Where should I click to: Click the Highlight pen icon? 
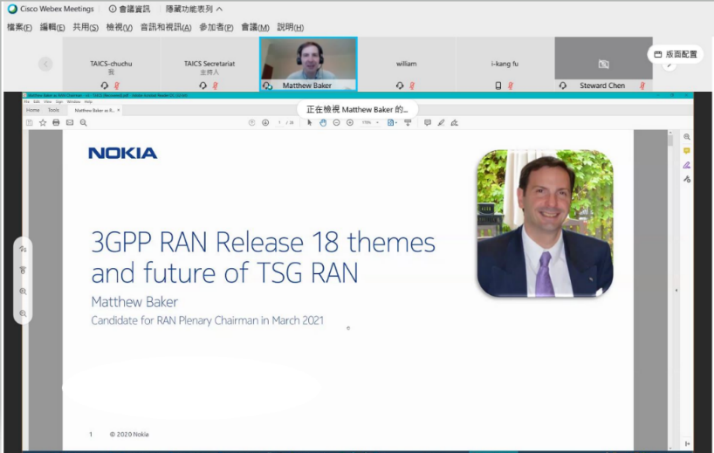[441, 122]
